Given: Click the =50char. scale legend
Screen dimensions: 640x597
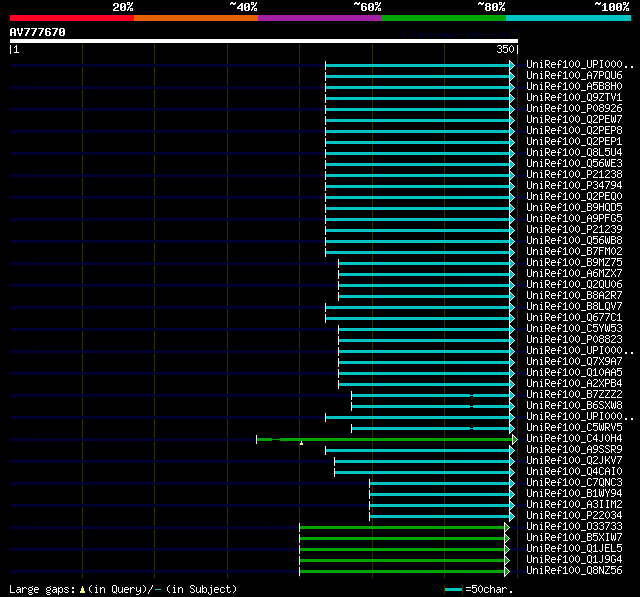Looking at the screenshot, I should [478, 589].
